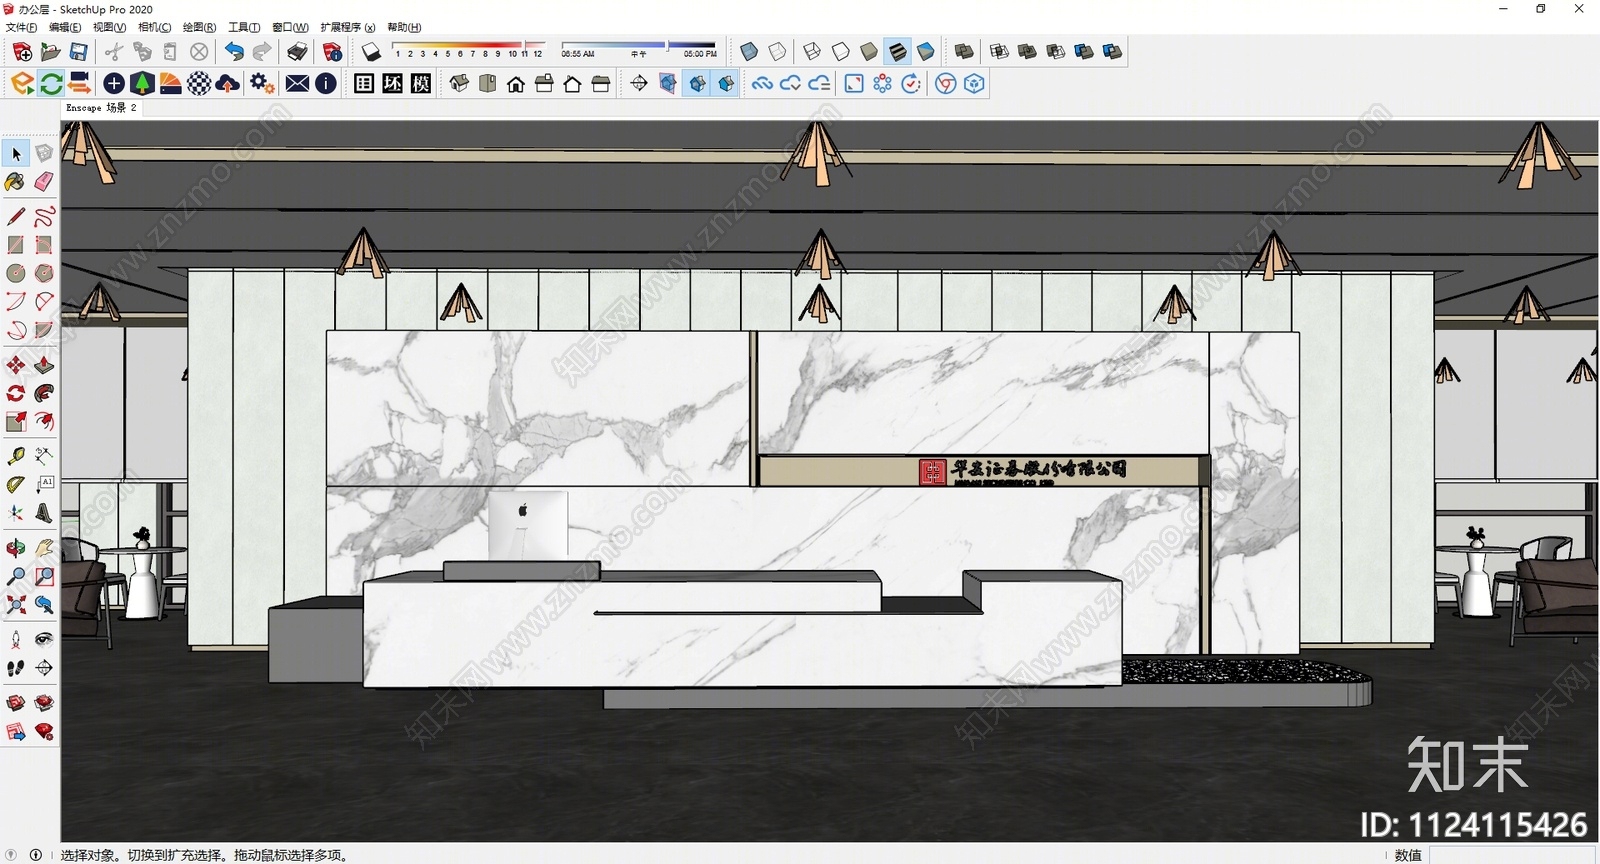This screenshot has width=1600, height=864.
Task: Select Shaded With Textures style
Action: tap(897, 52)
